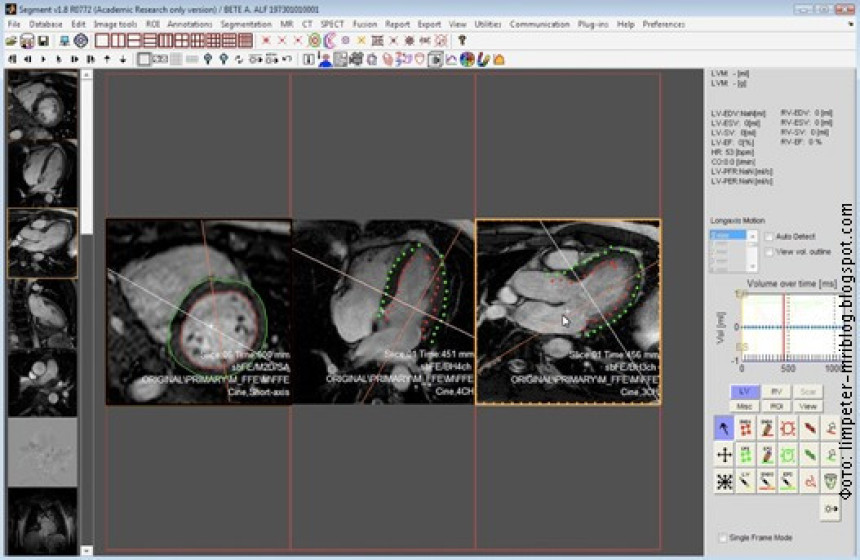Select the highlighted three-chamber thumbnail
The image size is (860, 560).
pyautogui.click(x=42, y=243)
